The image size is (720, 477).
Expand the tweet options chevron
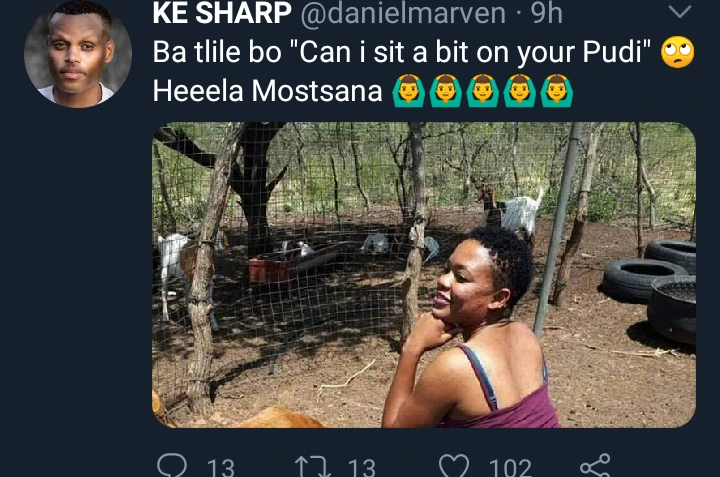tap(680, 13)
